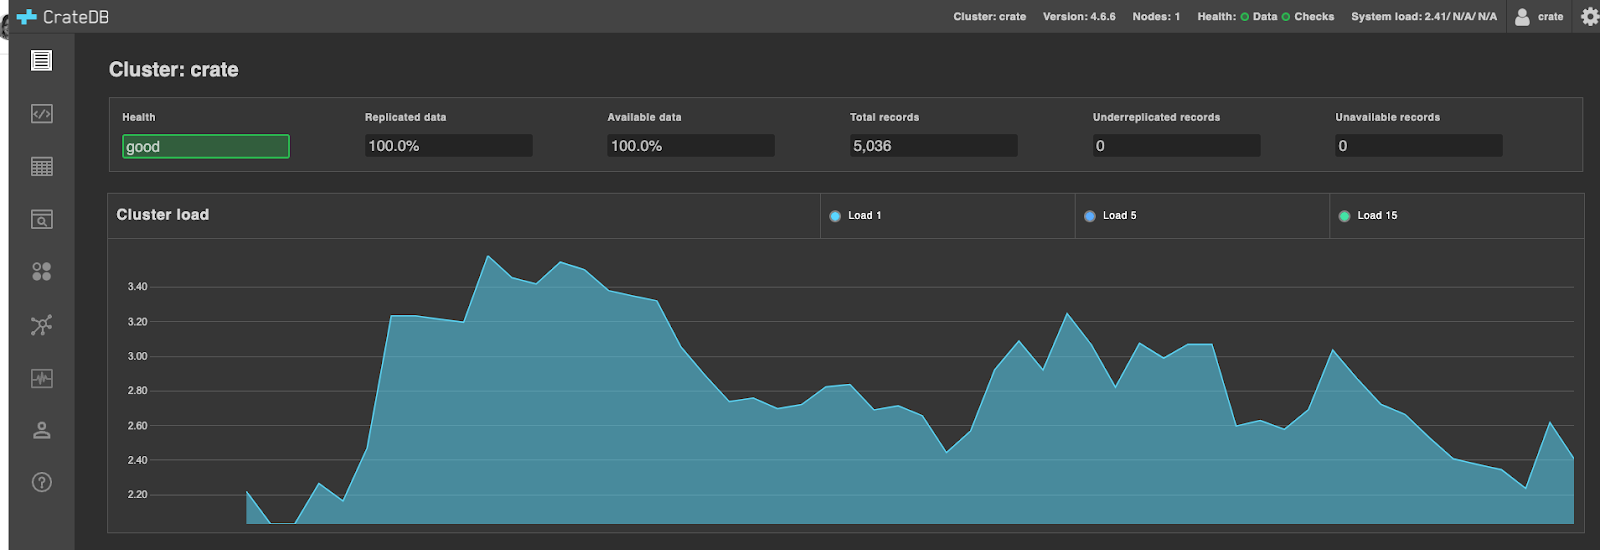This screenshot has height=550, width=1600.
Task: Open the Monitoring pulse icon
Action: tap(41, 378)
